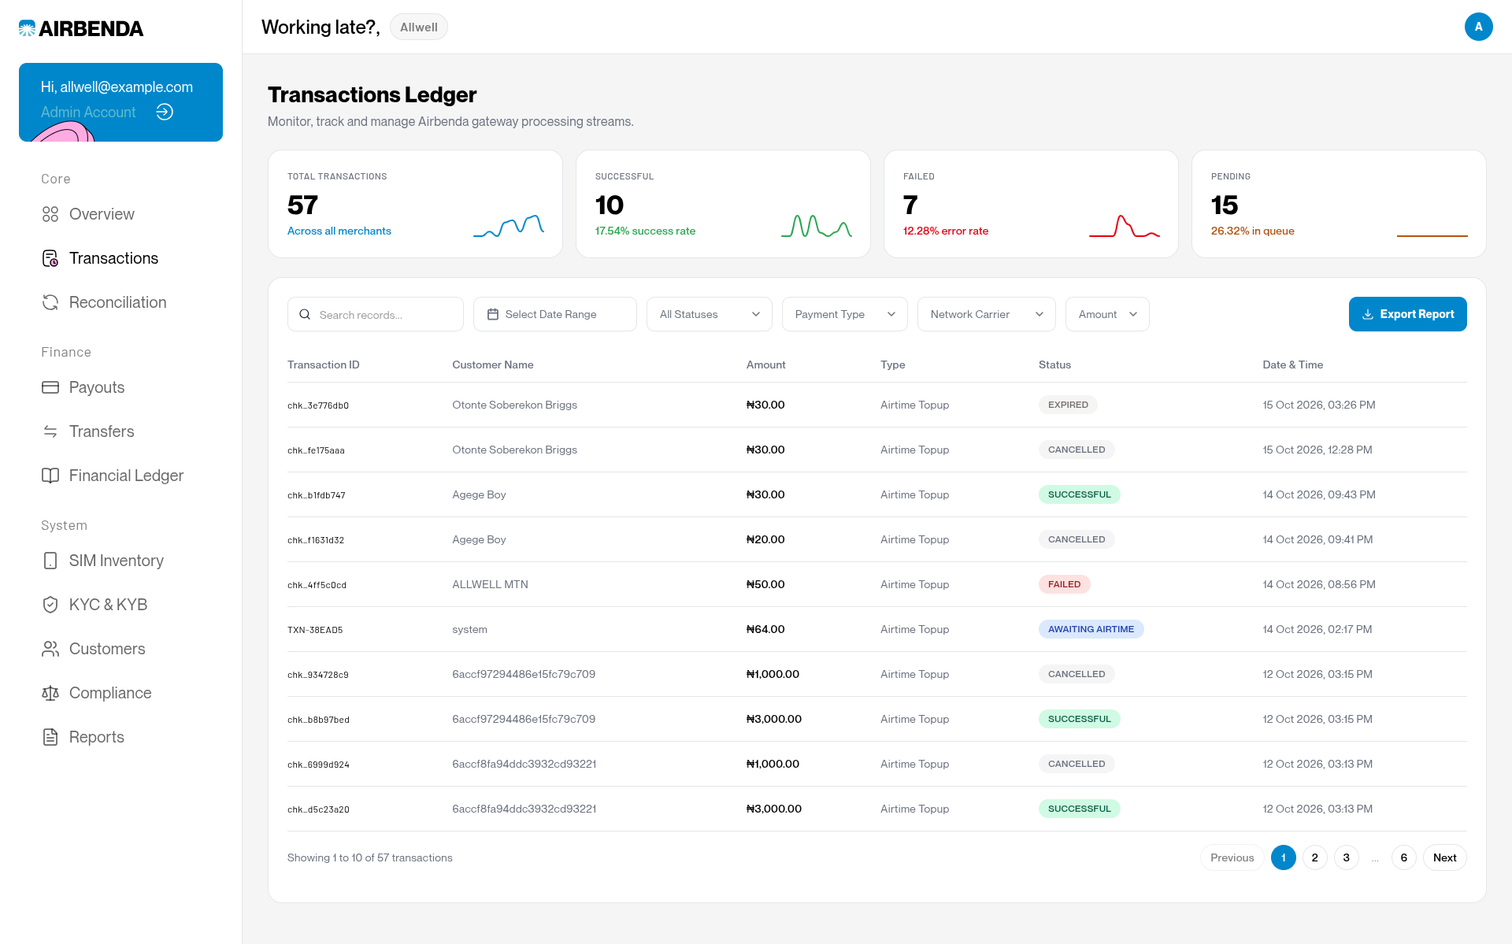
Task: Click the FAILED status badge
Action: 1064,584
